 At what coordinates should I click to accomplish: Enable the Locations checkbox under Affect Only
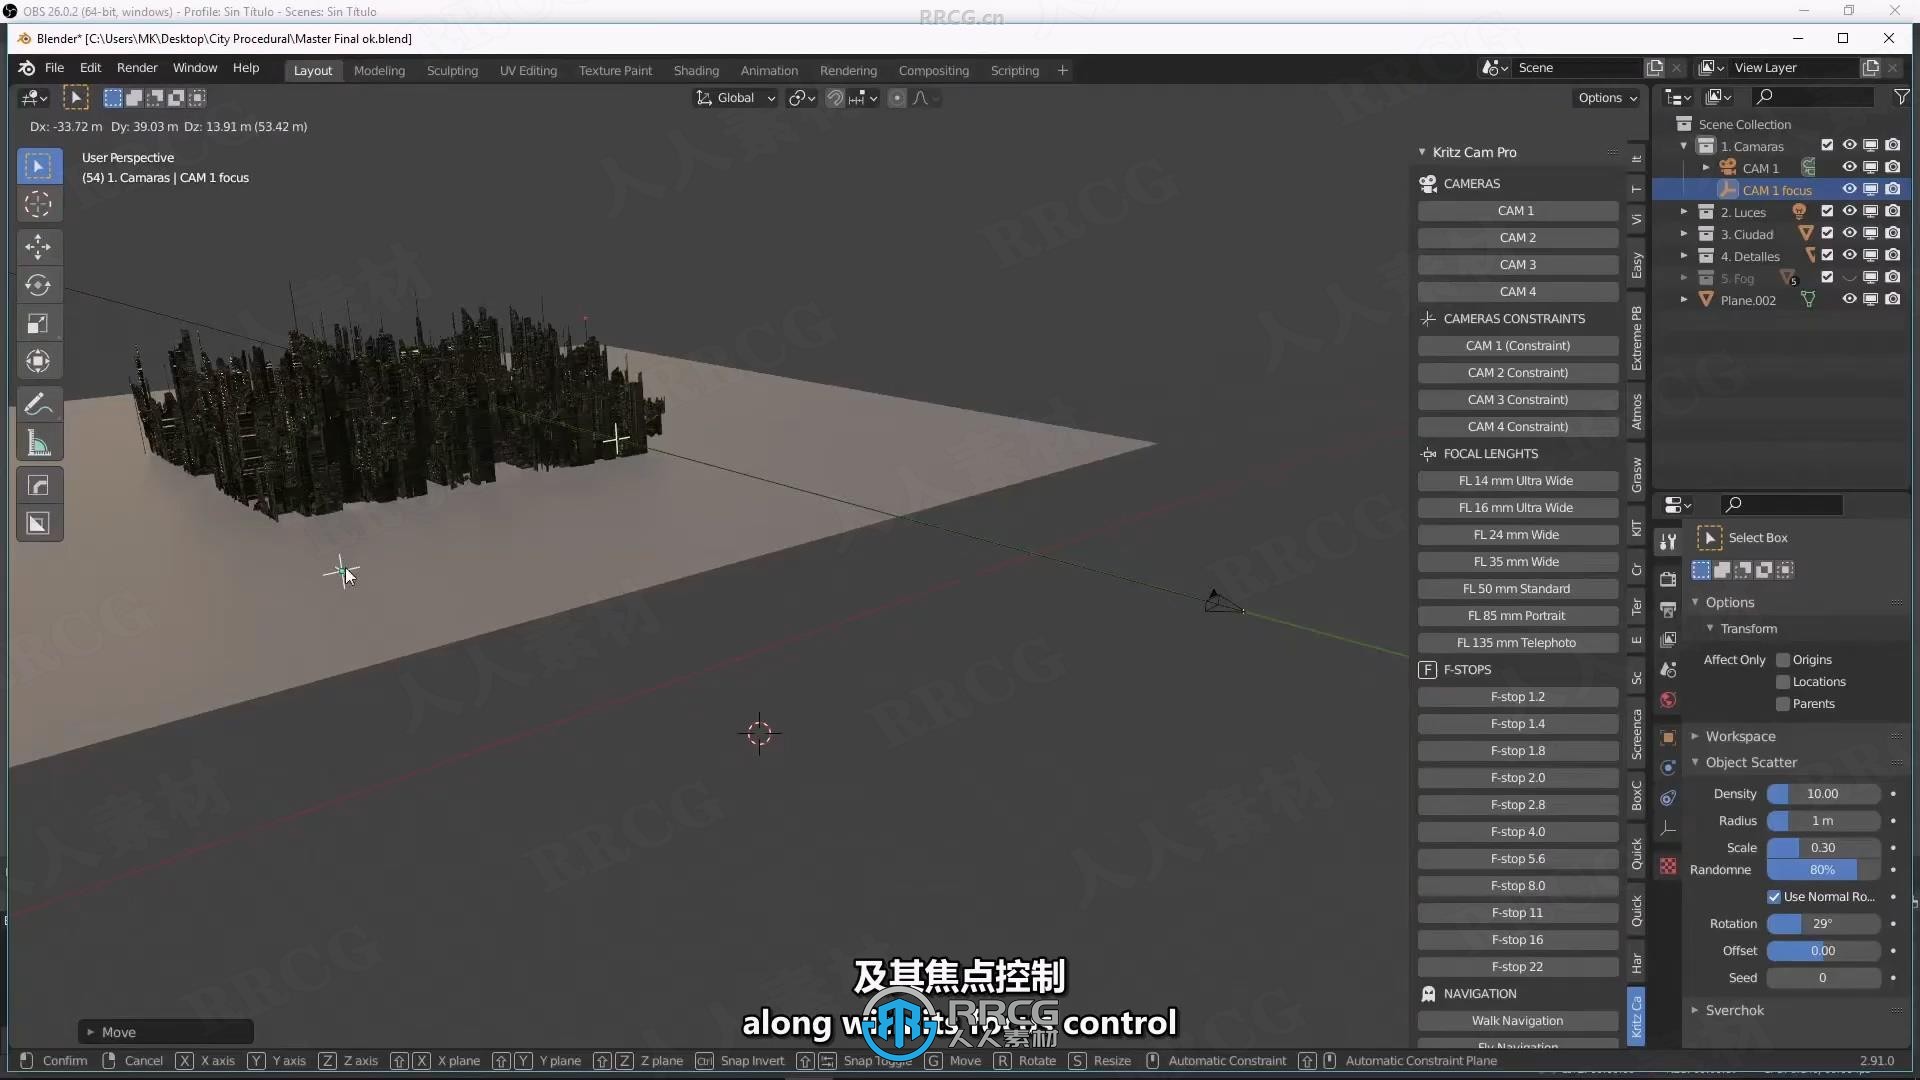[1782, 680]
